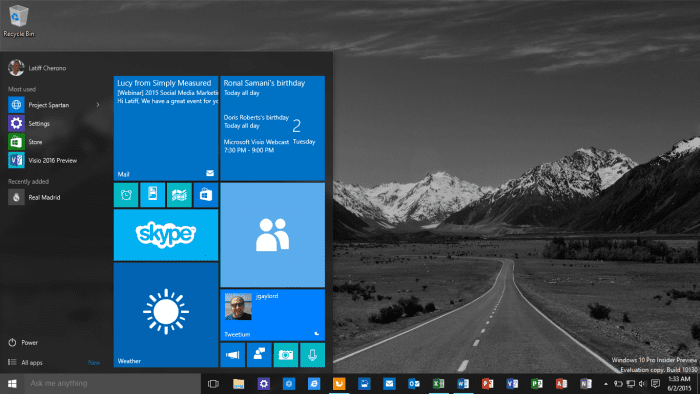Focus the Ask me anything search box

(112, 383)
